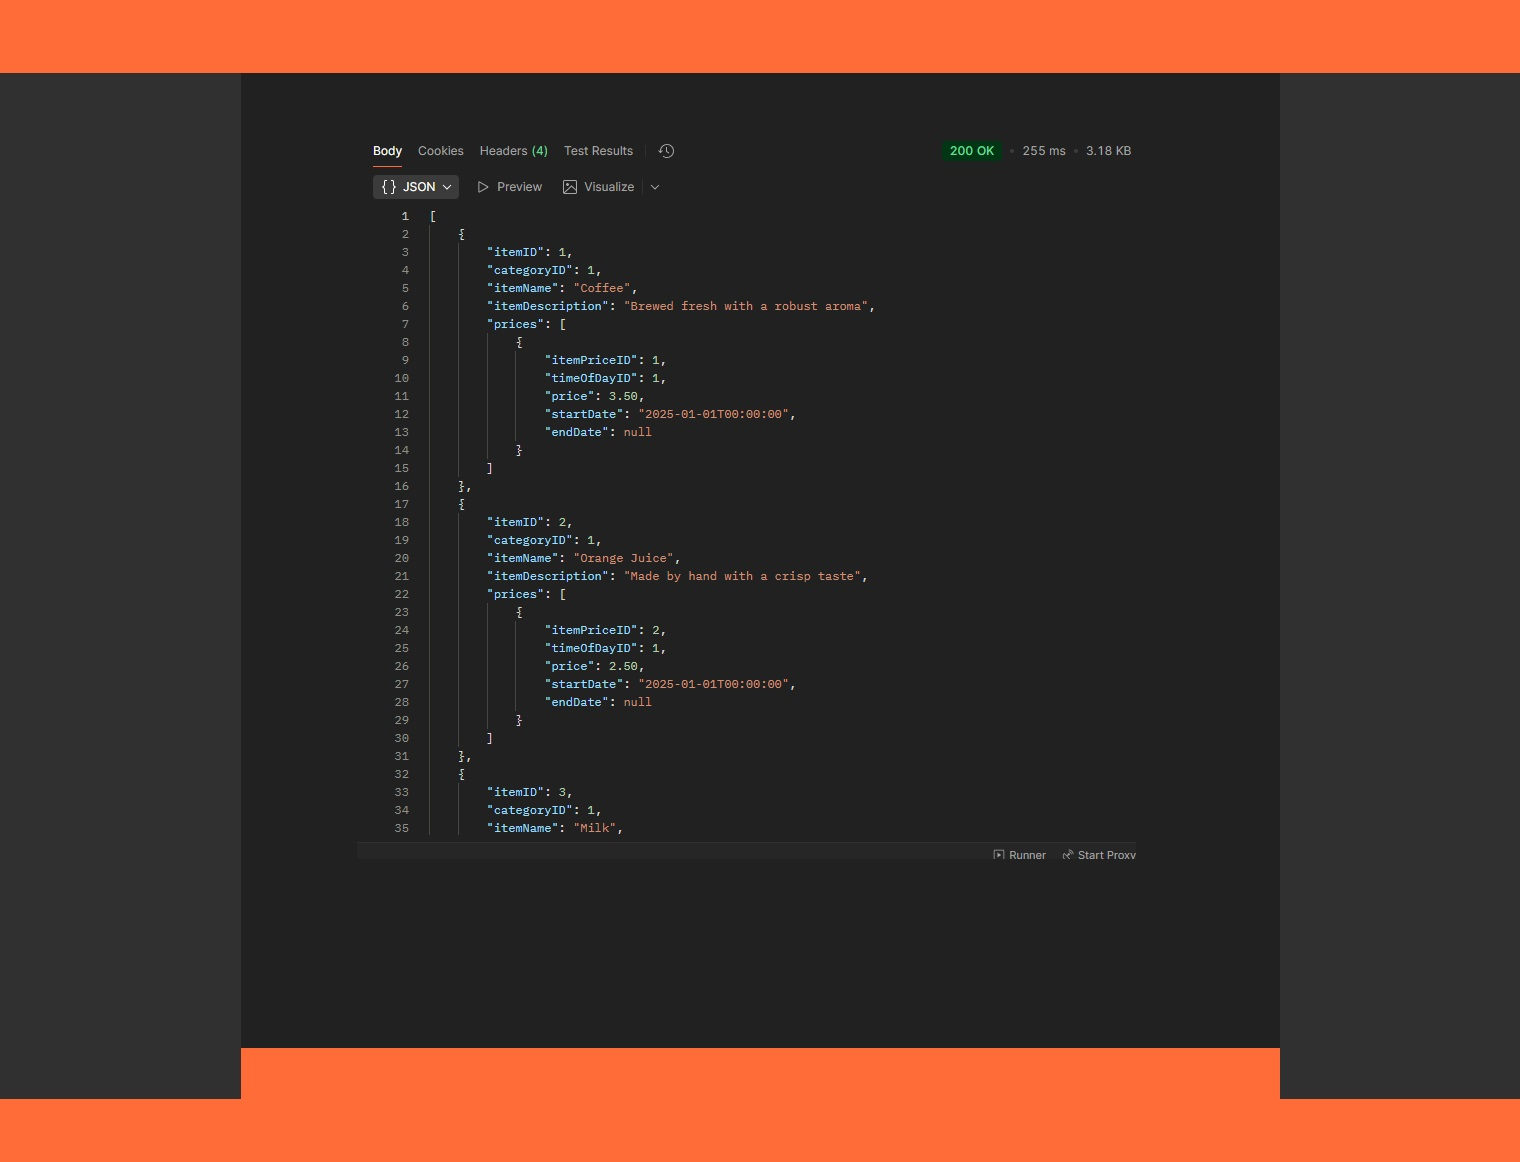Expand the chevron next to Visualize
Viewport: 1520px width, 1162px height.
click(655, 187)
